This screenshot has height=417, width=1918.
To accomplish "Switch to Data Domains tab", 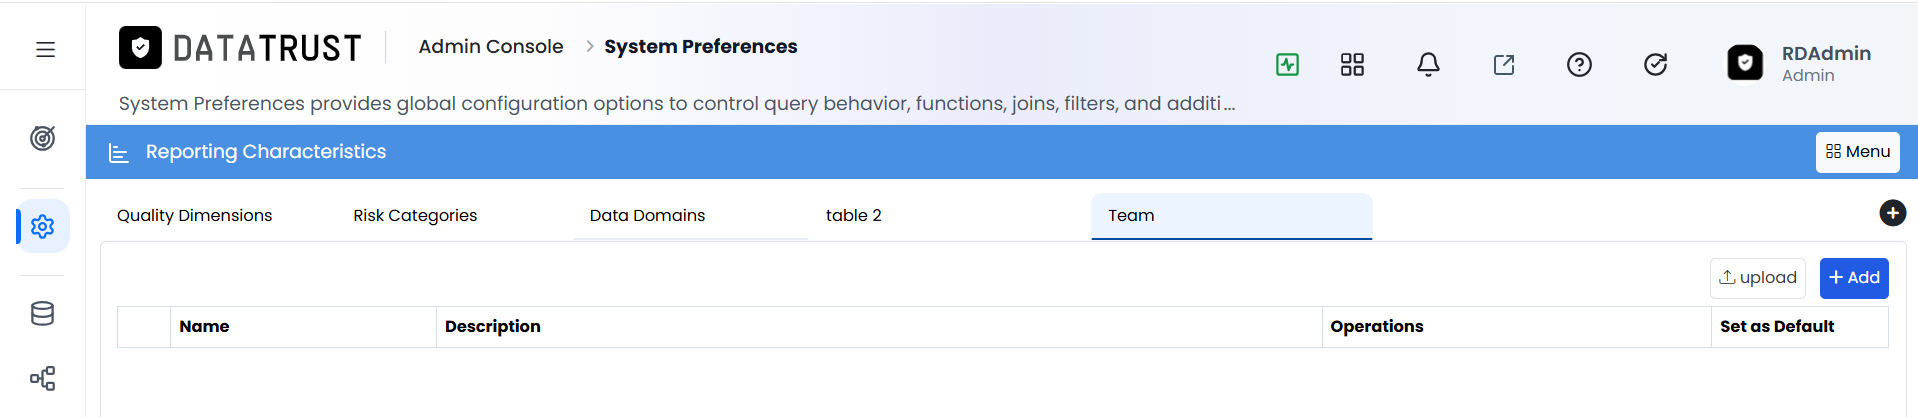I will click(647, 216).
